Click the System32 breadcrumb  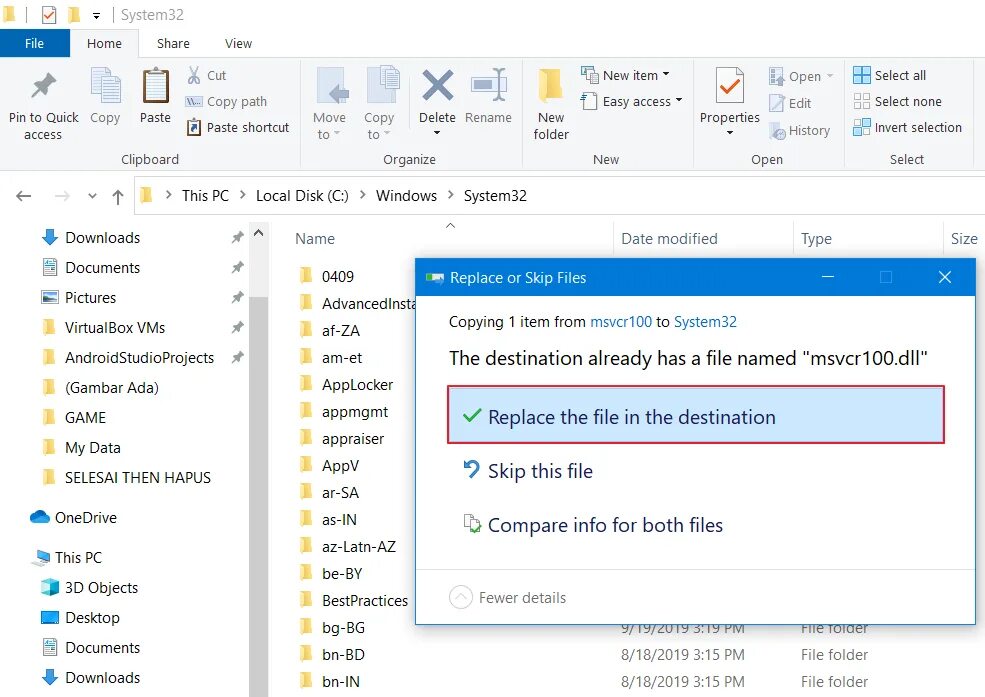pos(495,196)
